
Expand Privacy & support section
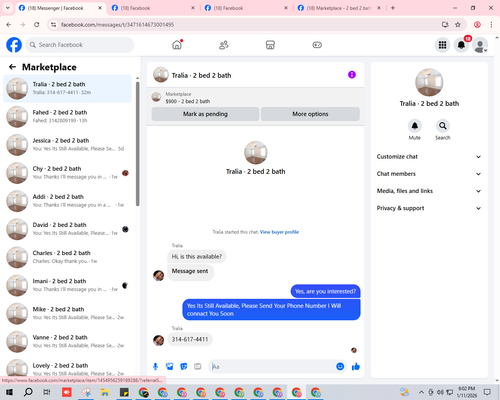point(429,208)
